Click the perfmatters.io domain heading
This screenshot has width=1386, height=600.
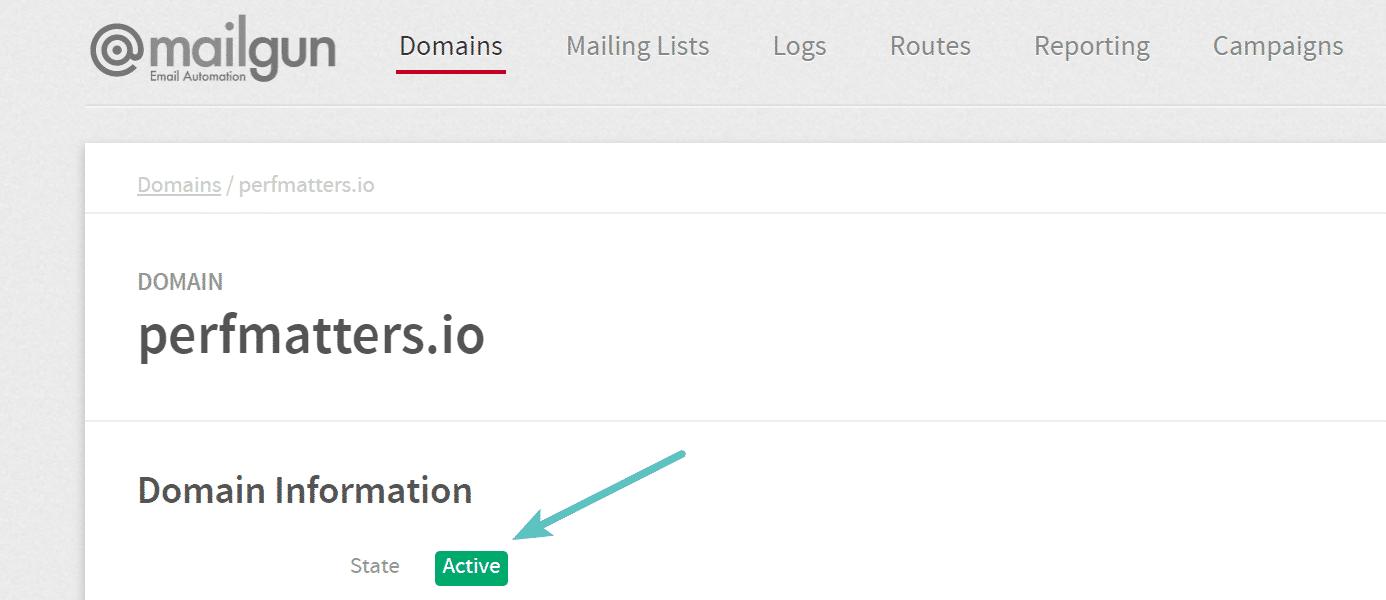tap(311, 335)
